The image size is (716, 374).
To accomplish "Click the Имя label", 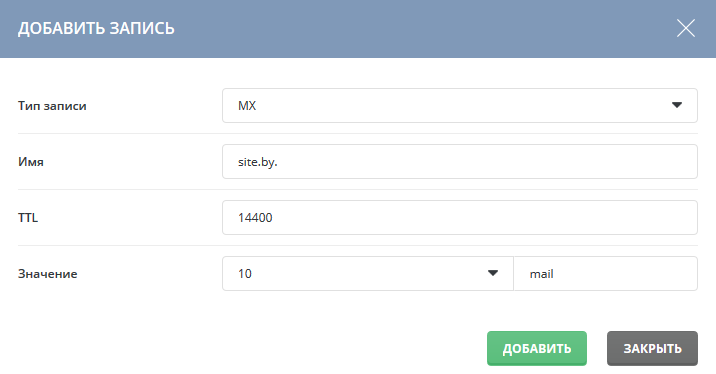I will click(31, 162).
